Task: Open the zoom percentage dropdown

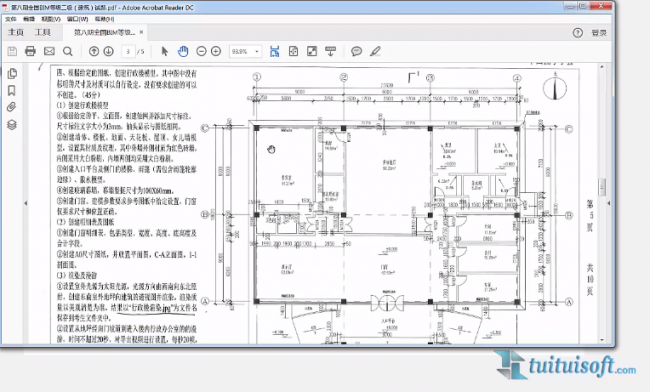Action: click(245, 51)
